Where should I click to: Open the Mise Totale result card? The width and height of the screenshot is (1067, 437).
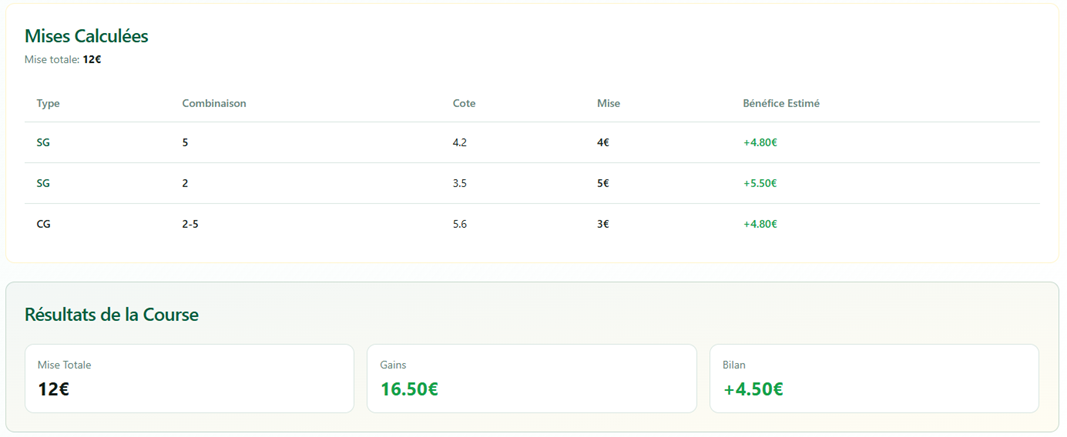pyautogui.click(x=190, y=379)
